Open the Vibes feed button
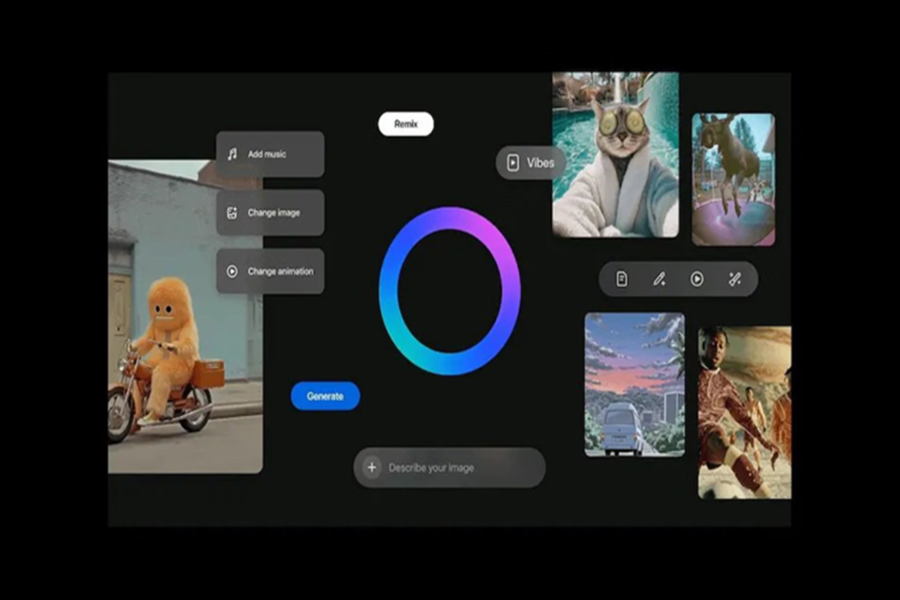 (x=531, y=163)
